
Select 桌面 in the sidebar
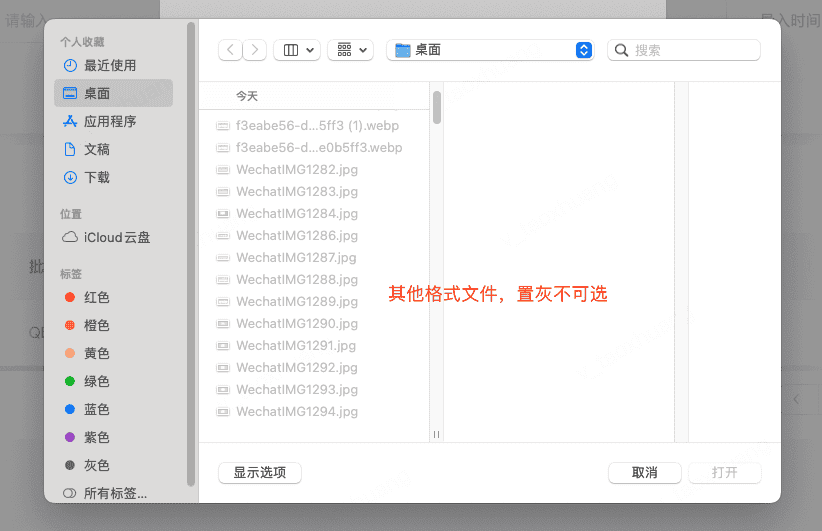click(113, 93)
